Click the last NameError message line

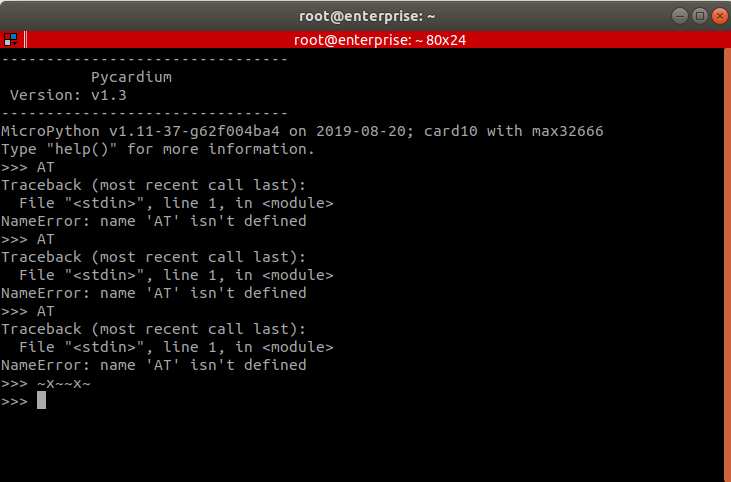[154, 365]
